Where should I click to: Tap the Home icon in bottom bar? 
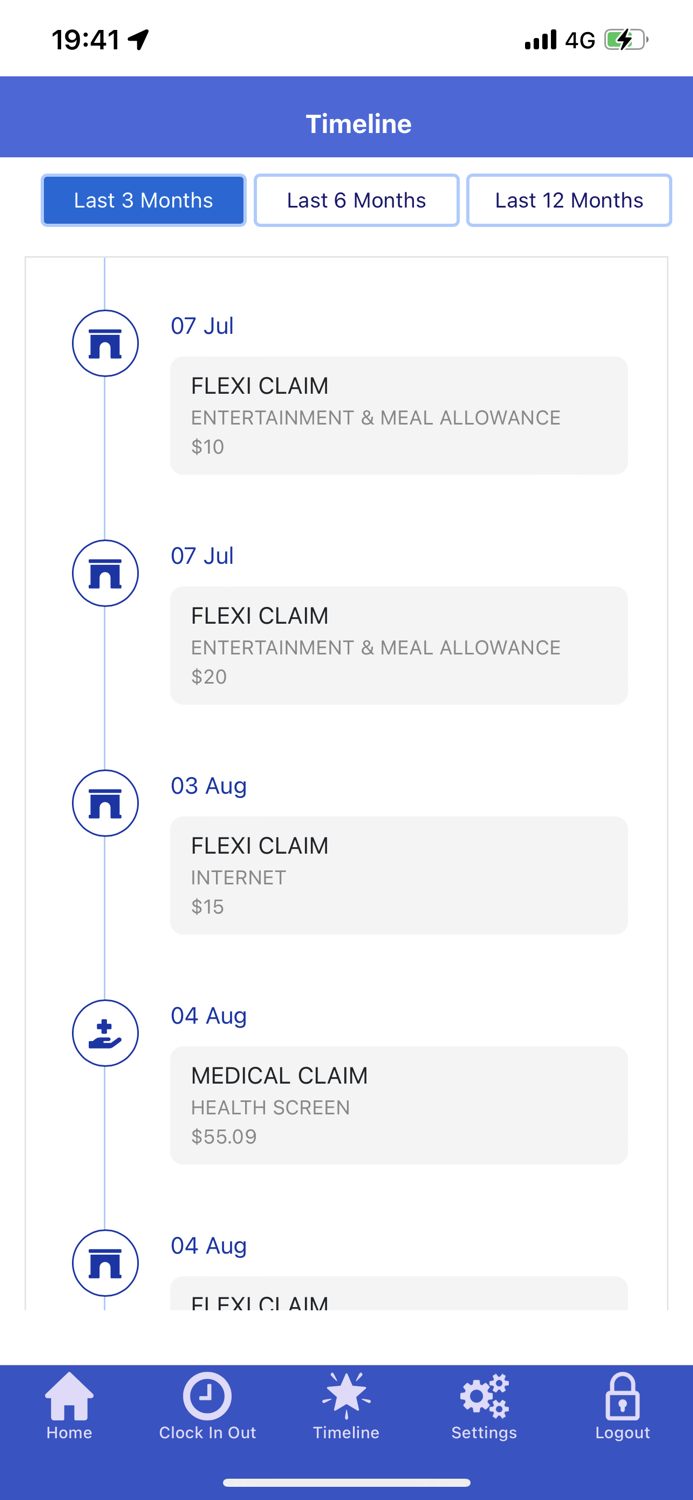tap(69, 1398)
